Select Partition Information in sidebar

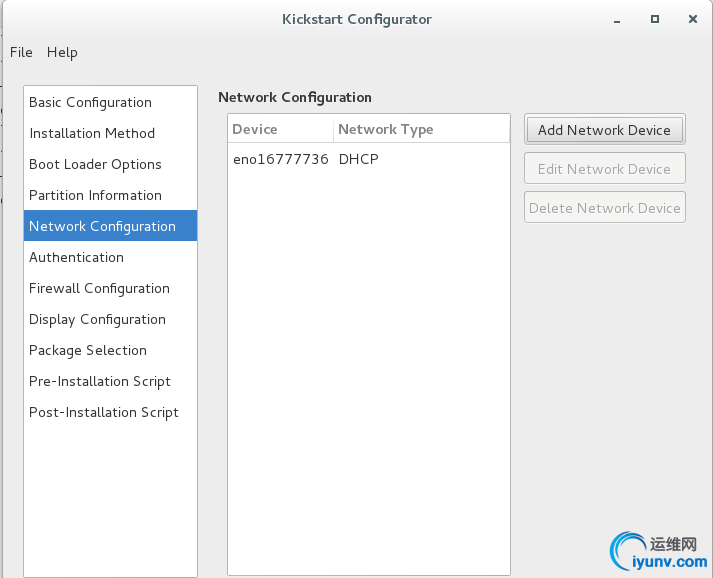[95, 195]
